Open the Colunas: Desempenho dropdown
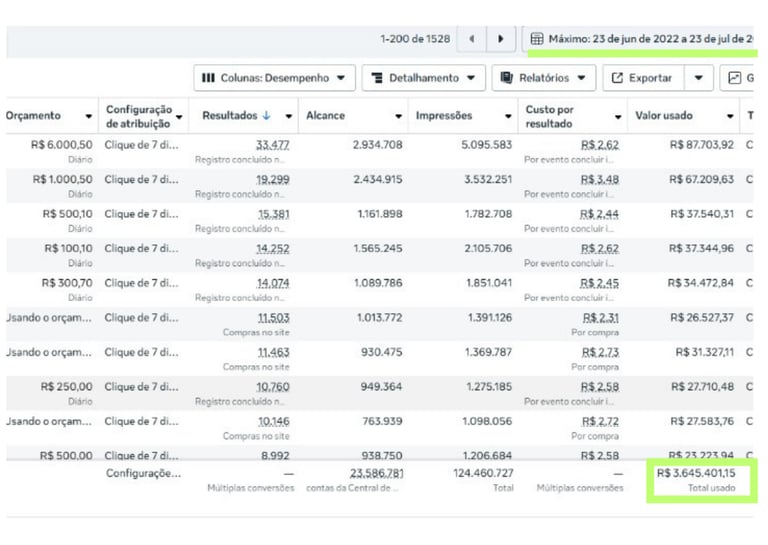The height and width of the screenshot is (545, 768). point(341,77)
